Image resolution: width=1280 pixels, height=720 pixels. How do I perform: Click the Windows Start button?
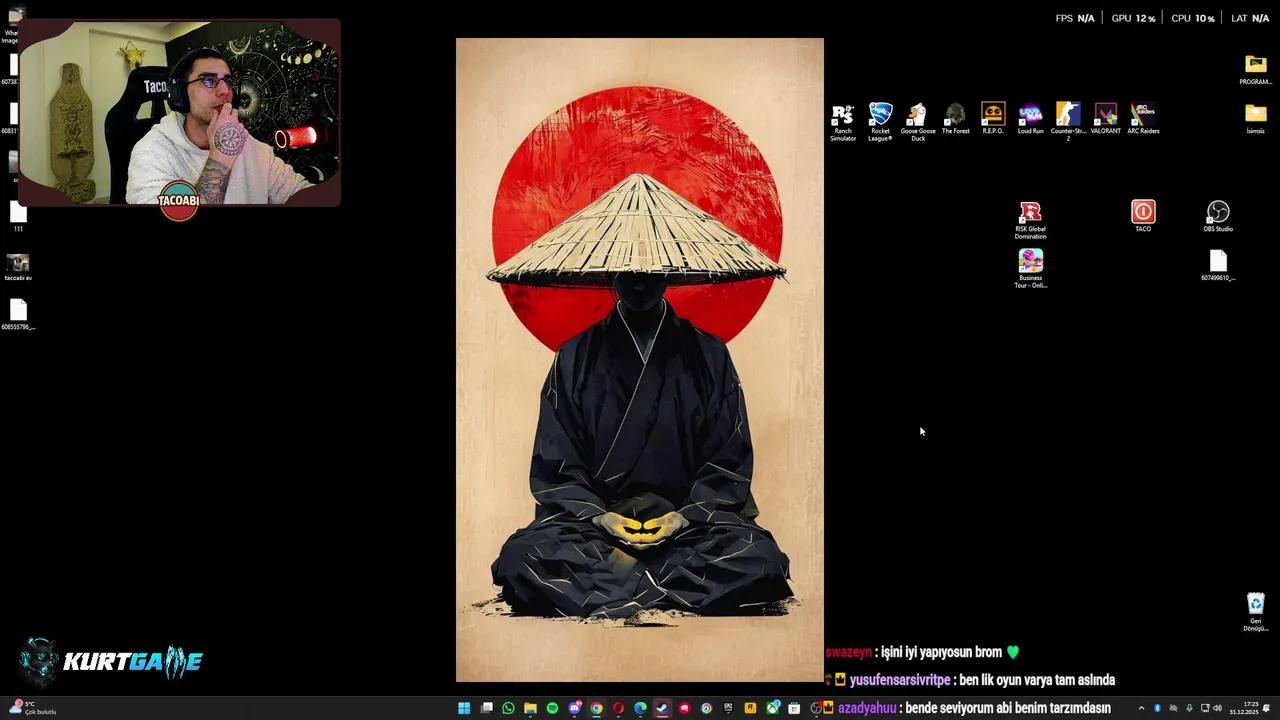464,708
